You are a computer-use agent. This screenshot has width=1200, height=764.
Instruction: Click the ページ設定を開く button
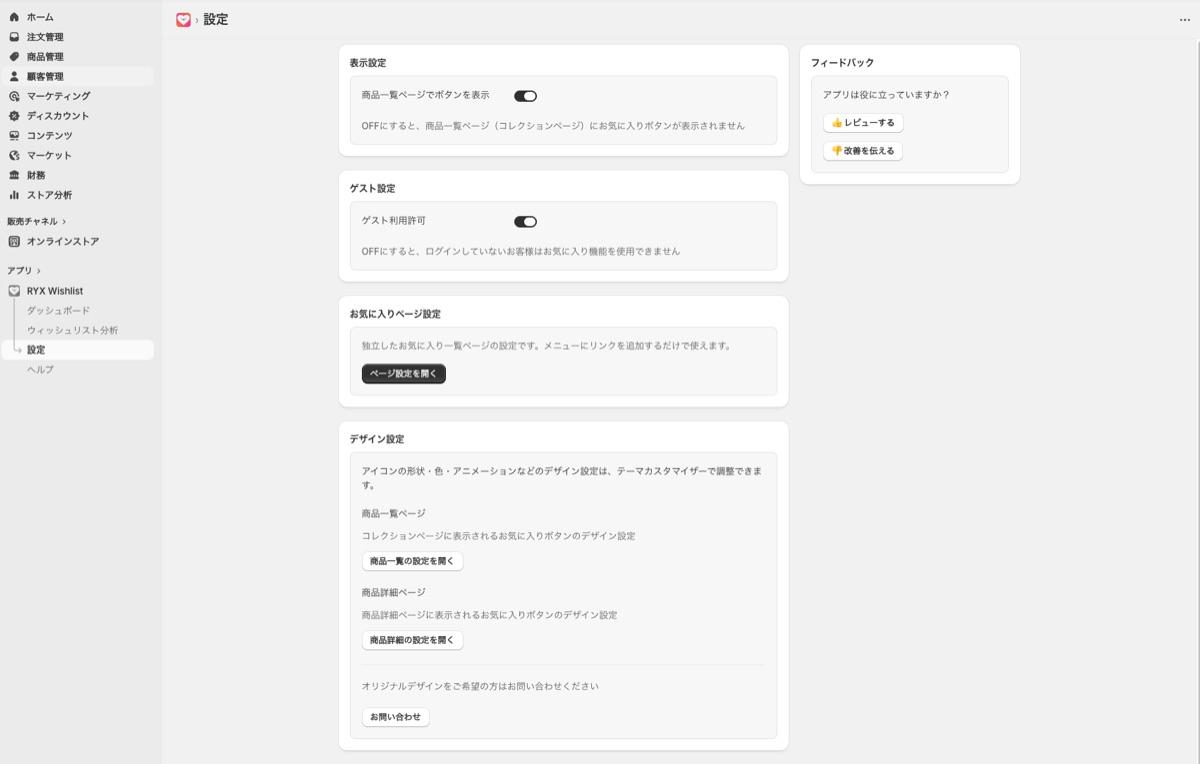click(x=403, y=373)
